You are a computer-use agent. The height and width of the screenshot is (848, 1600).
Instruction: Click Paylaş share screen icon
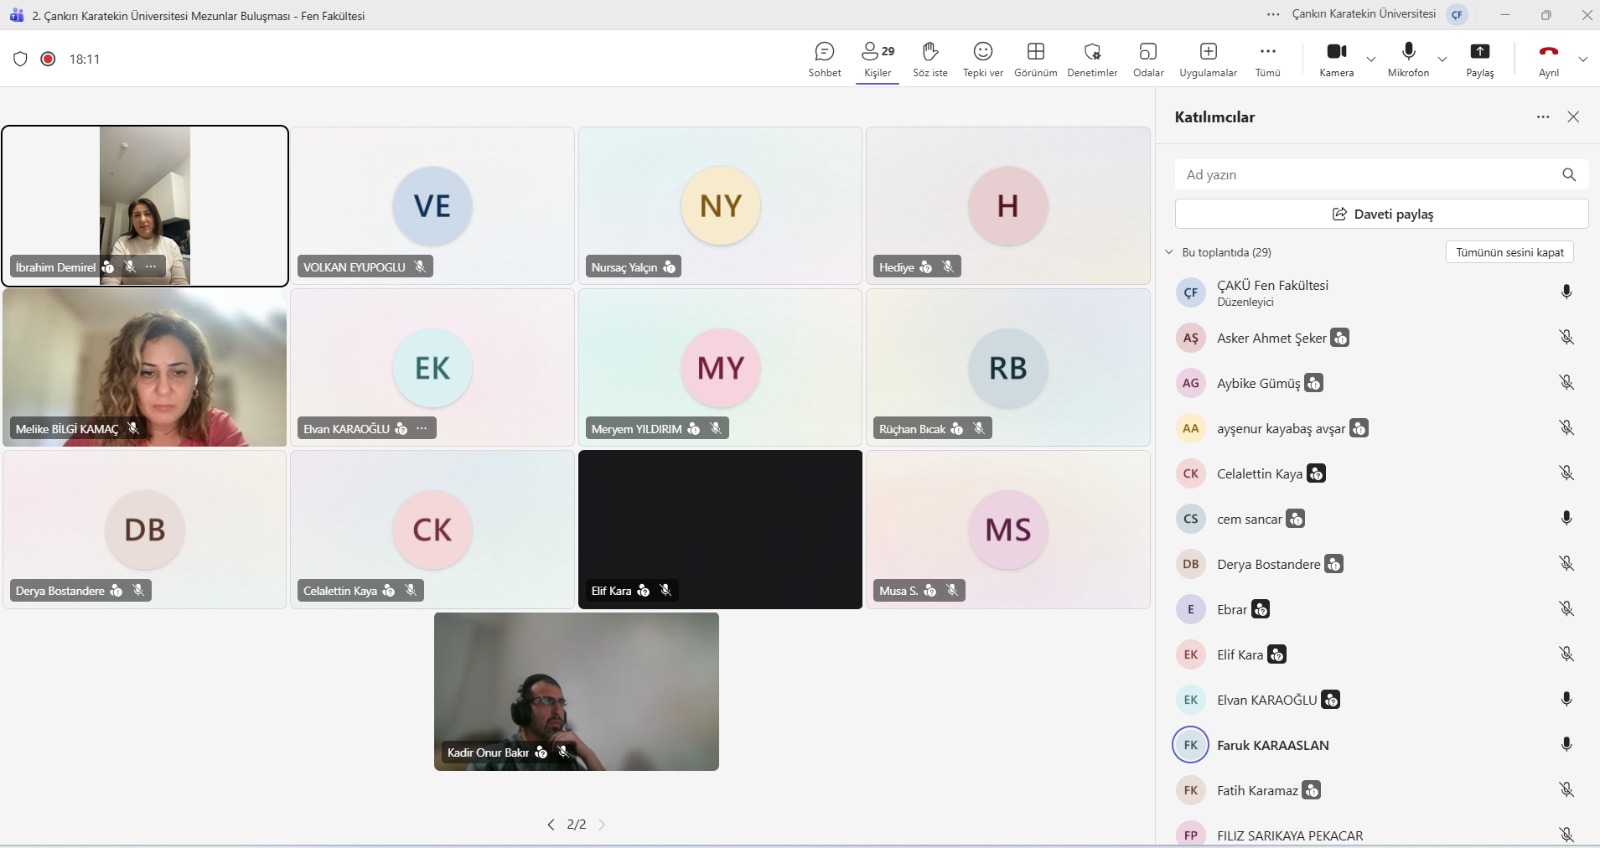(x=1479, y=58)
